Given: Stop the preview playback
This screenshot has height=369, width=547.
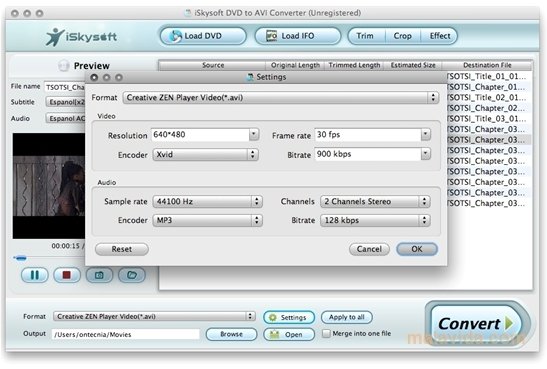Looking at the screenshot, I should tap(67, 275).
